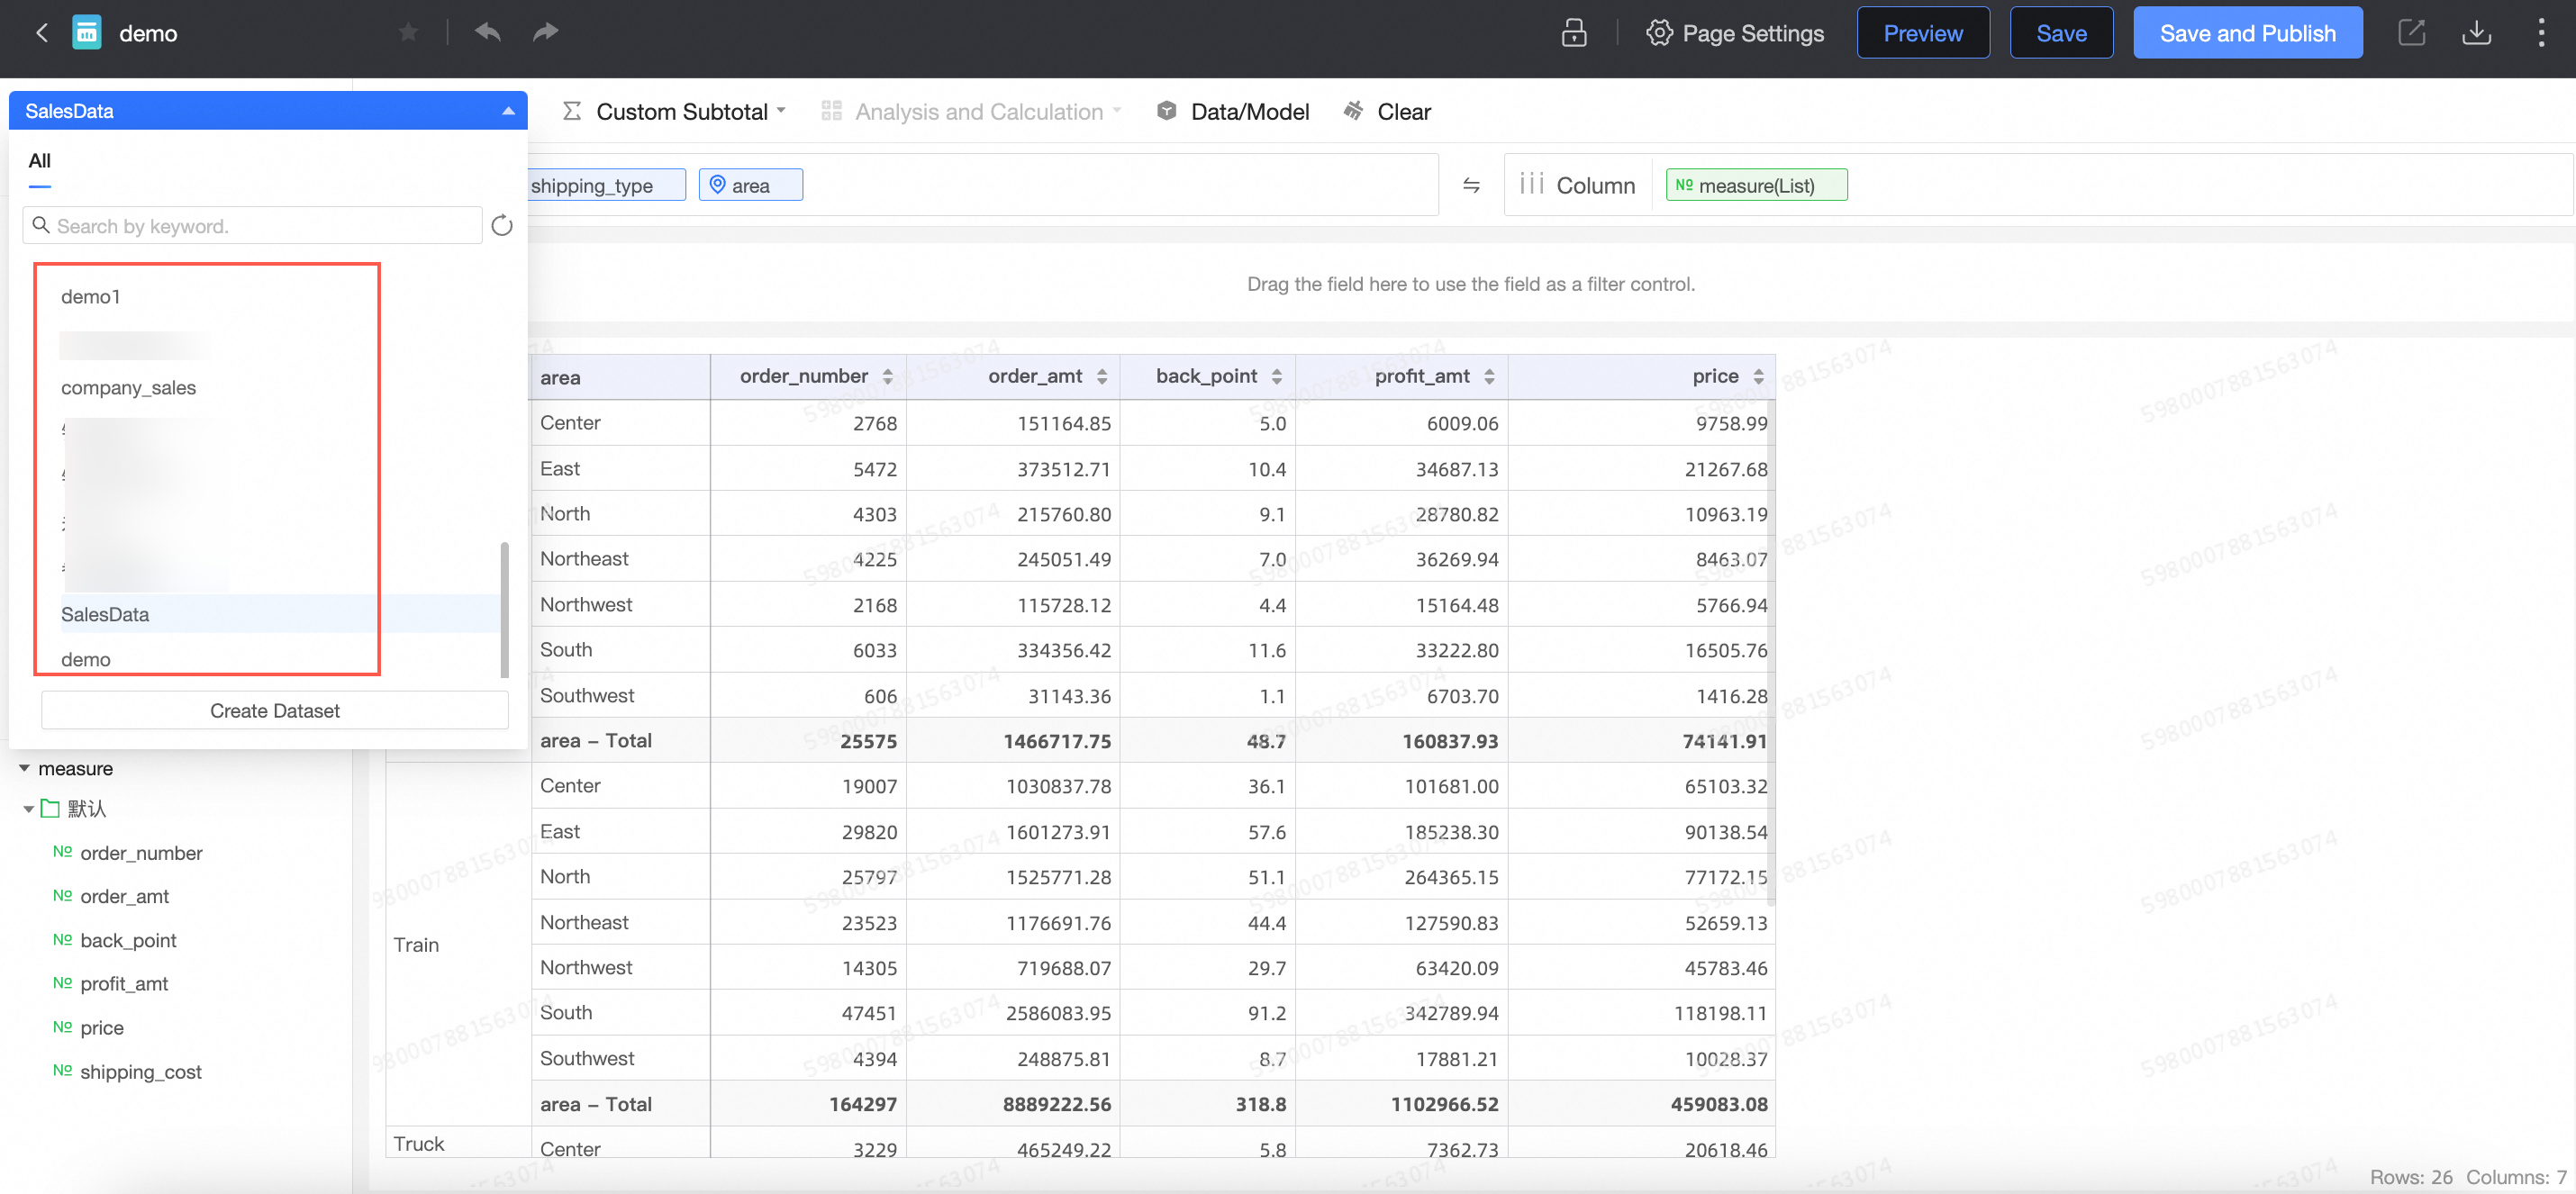Toggle sort on order_number column
Screen dimensions: 2576x1194
(x=887, y=377)
